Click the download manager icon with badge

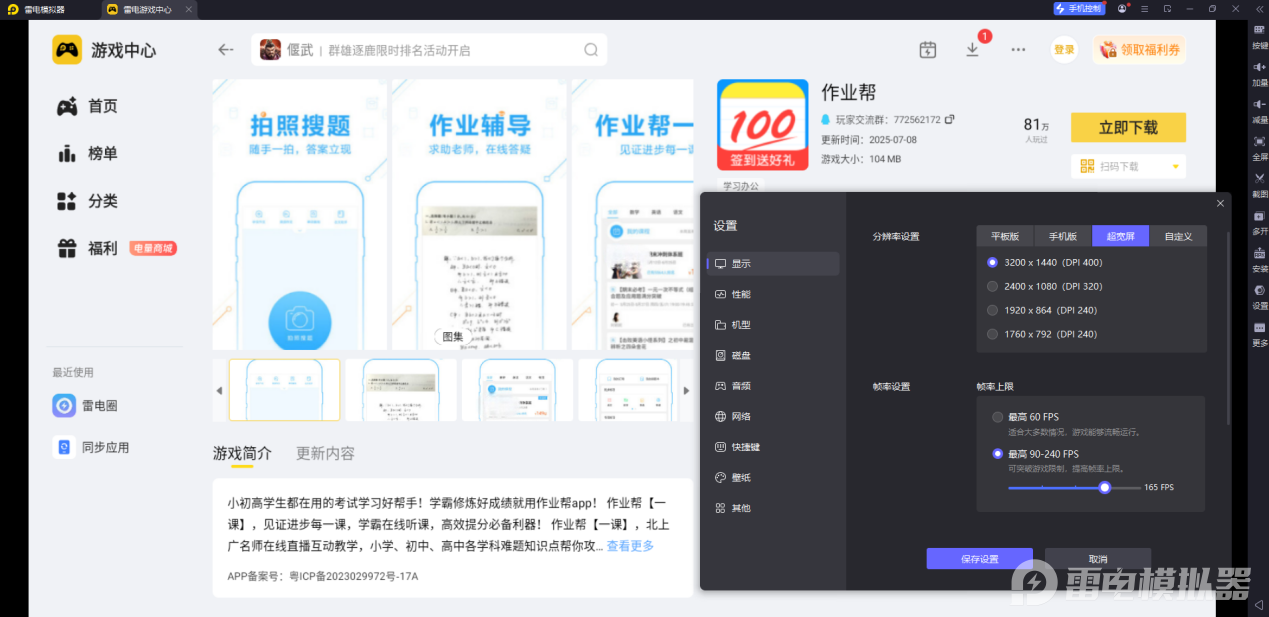point(972,50)
